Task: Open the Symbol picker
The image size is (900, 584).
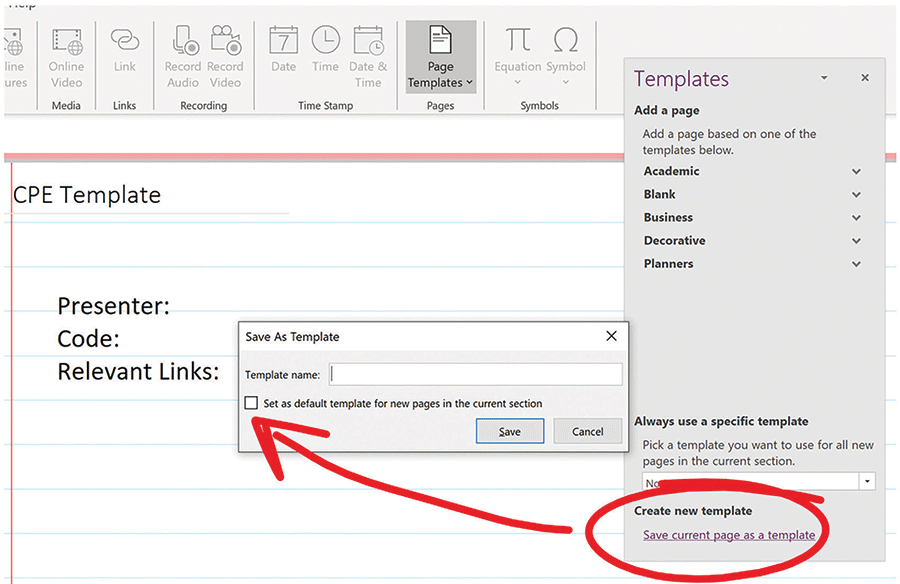Action: [566, 52]
